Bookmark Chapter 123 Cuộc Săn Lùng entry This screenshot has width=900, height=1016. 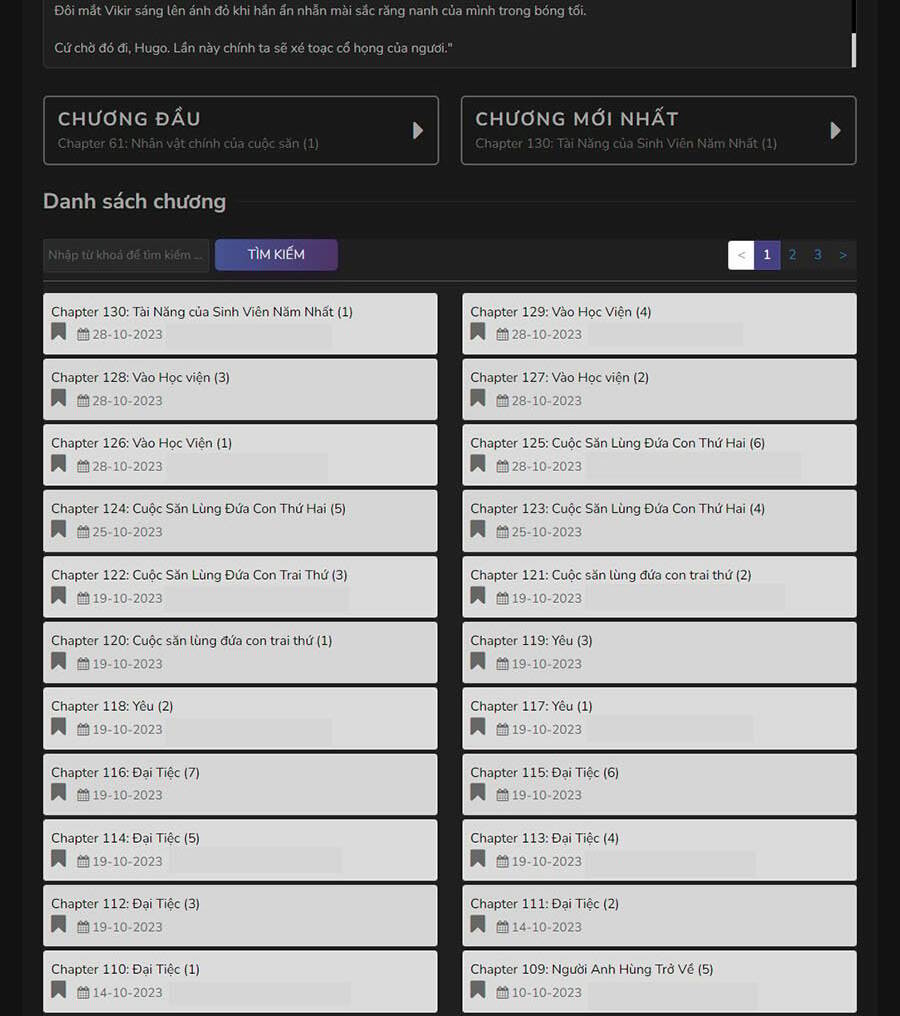coord(478,530)
